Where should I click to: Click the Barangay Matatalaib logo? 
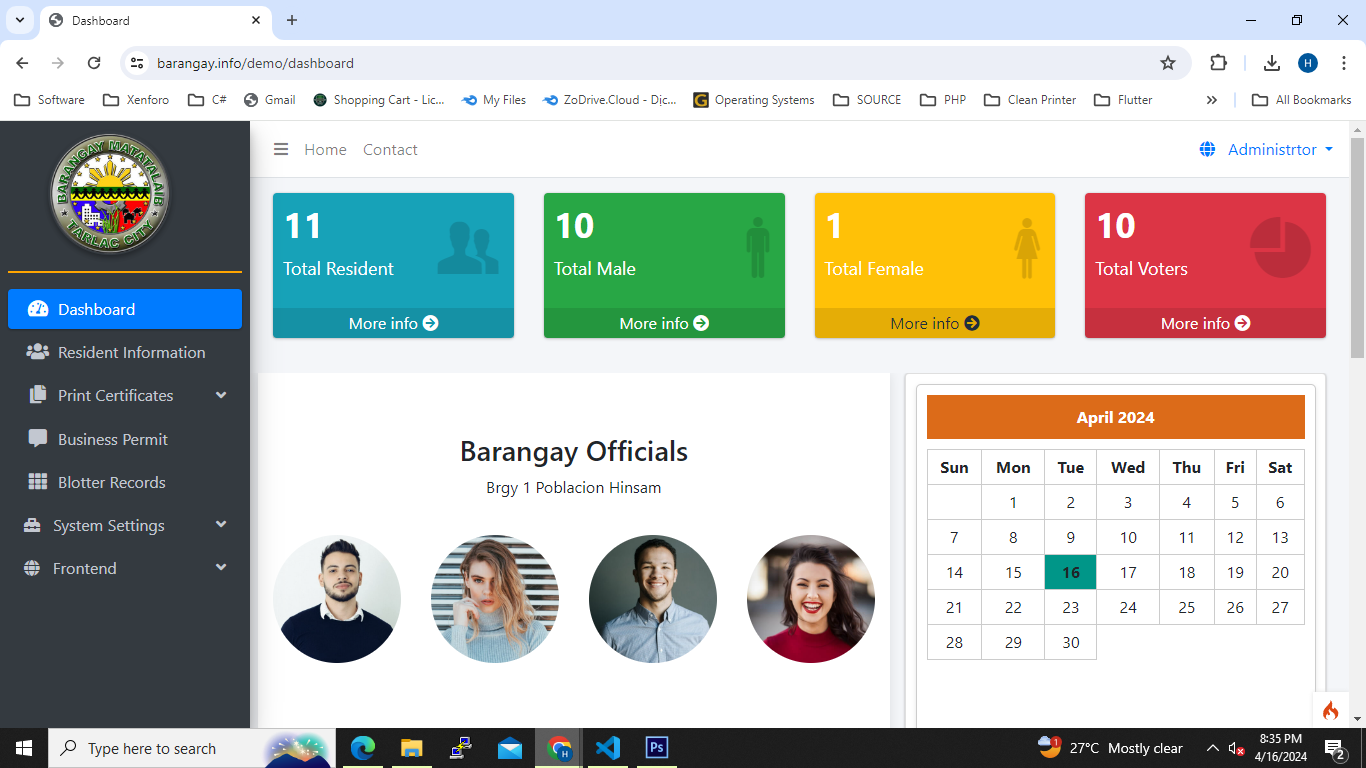pyautogui.click(x=110, y=194)
